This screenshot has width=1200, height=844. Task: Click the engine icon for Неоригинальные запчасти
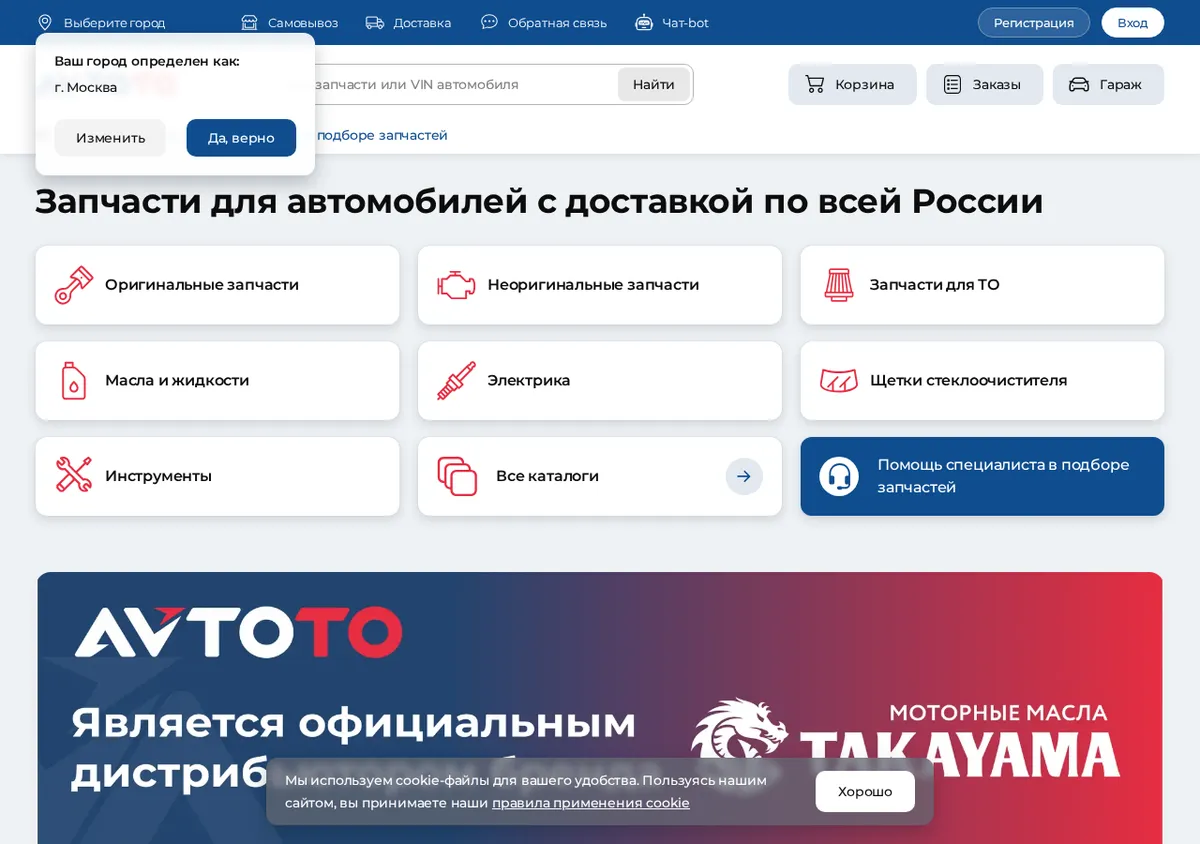coord(456,285)
